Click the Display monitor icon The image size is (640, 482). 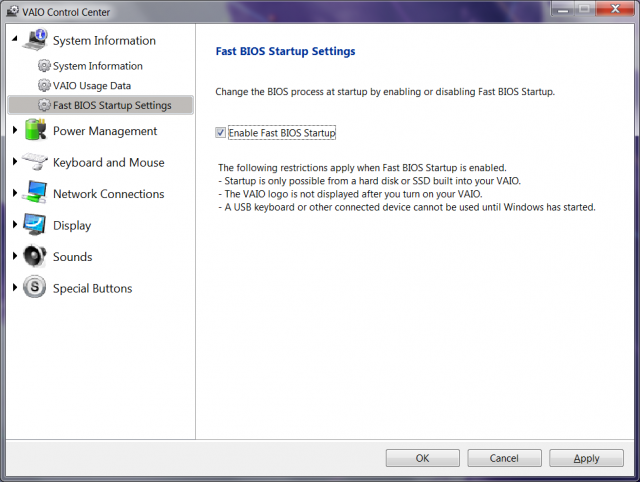tap(35, 224)
